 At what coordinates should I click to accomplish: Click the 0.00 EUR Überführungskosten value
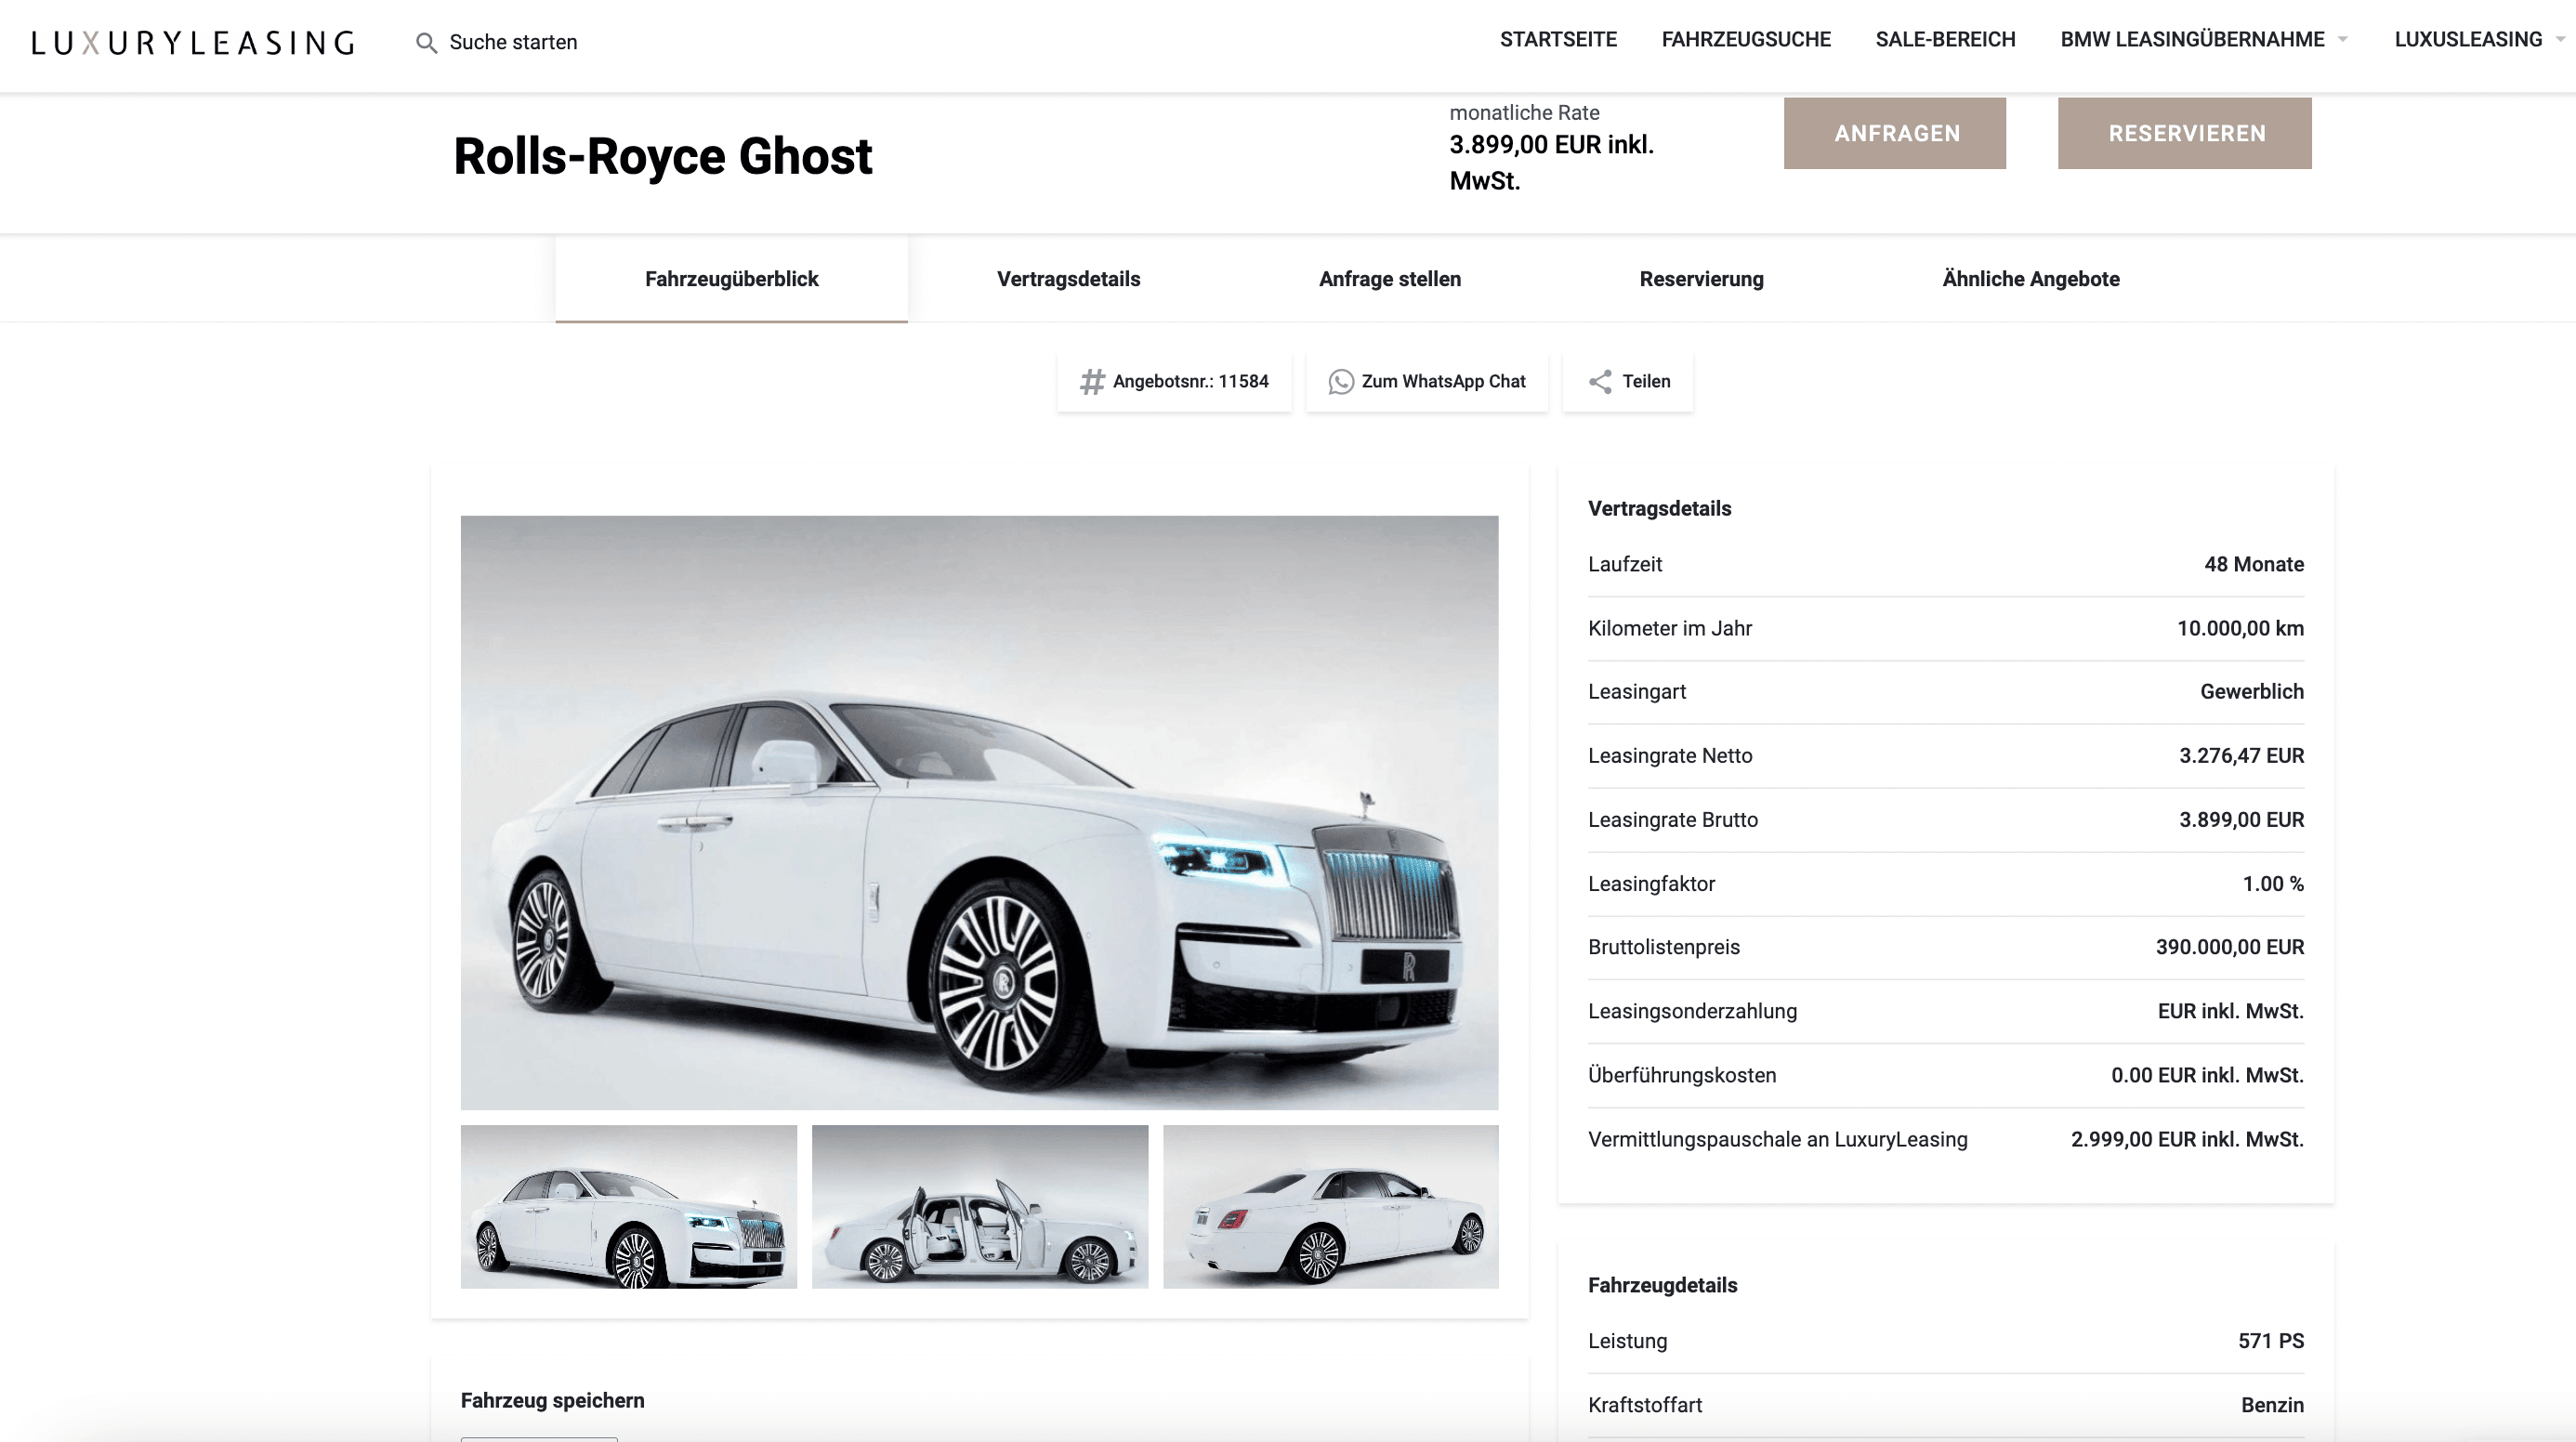[x=2207, y=1075]
